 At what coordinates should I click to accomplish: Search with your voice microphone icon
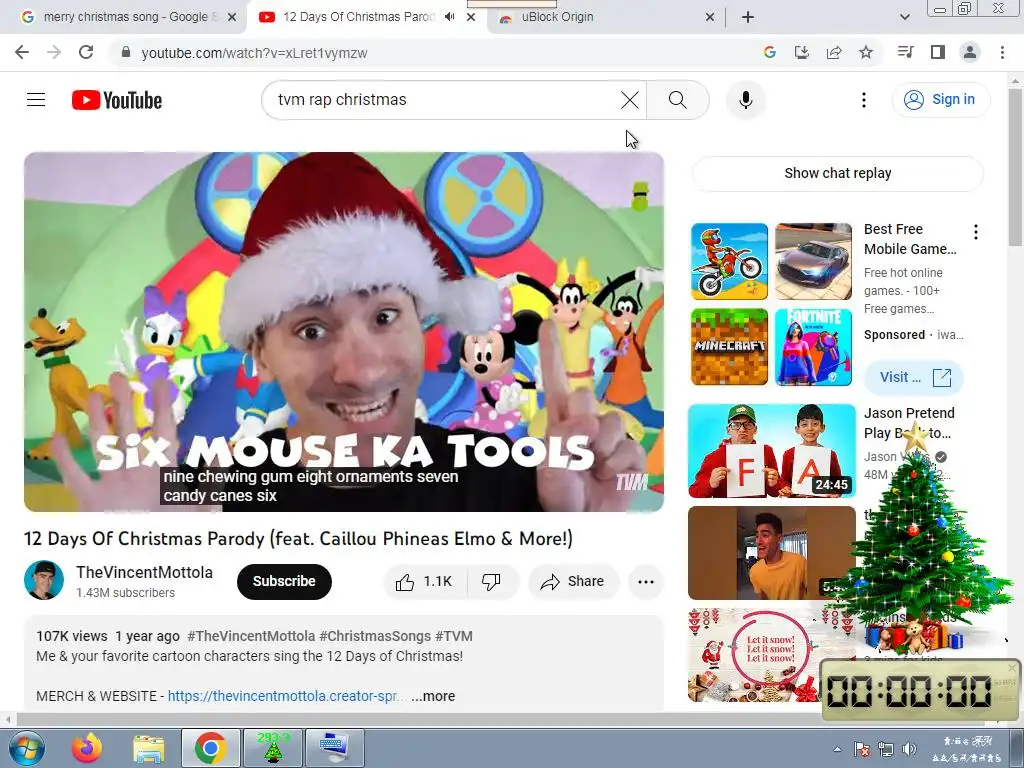(x=745, y=100)
